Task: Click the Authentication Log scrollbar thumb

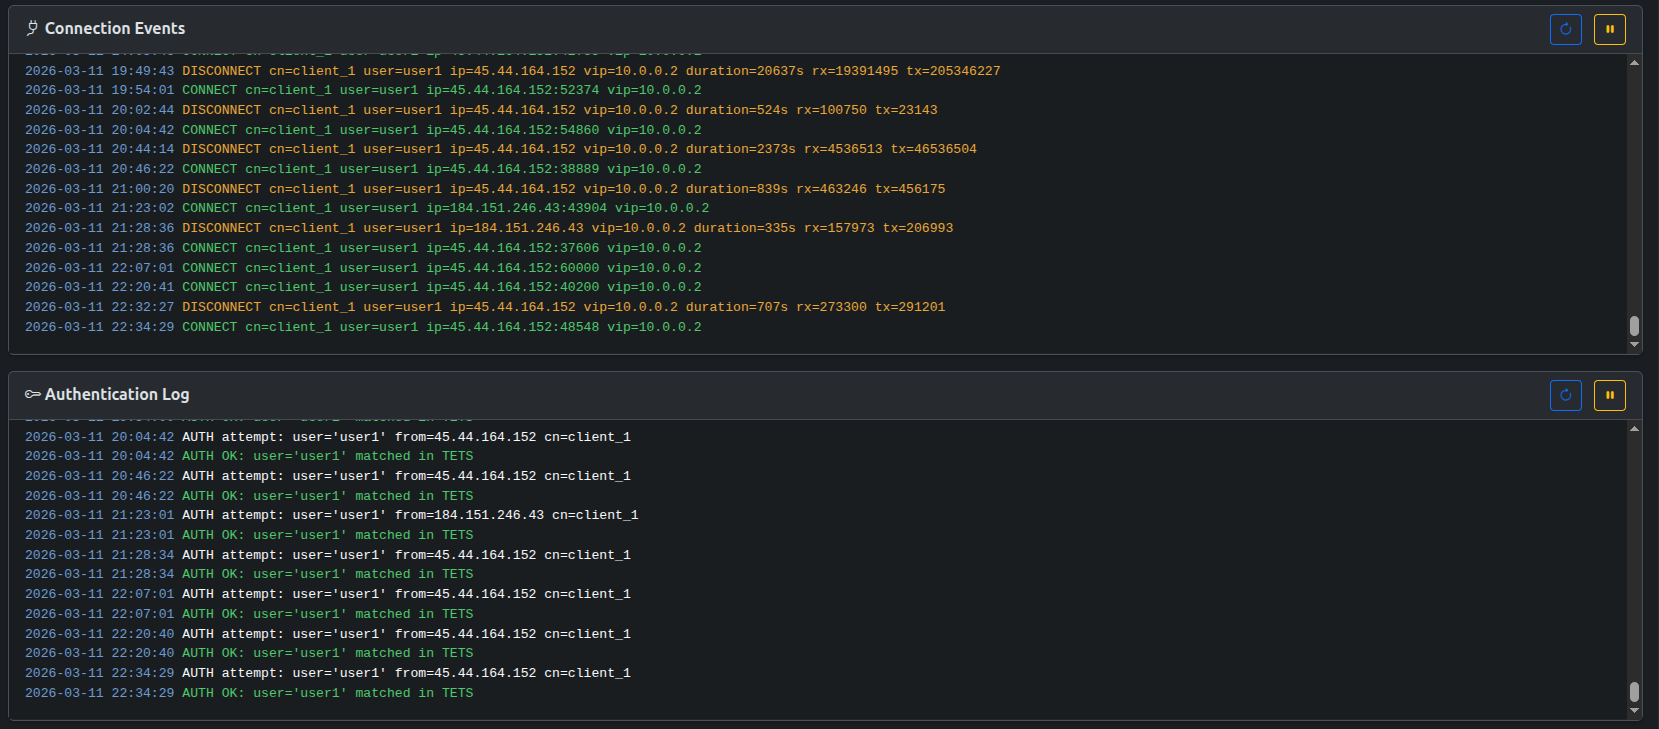Action: 1634,692
